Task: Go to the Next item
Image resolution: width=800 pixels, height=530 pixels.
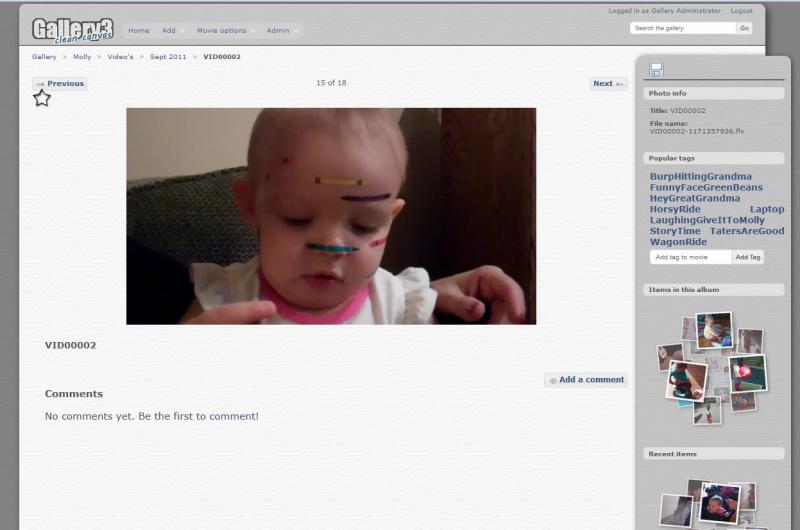Action: tap(608, 84)
